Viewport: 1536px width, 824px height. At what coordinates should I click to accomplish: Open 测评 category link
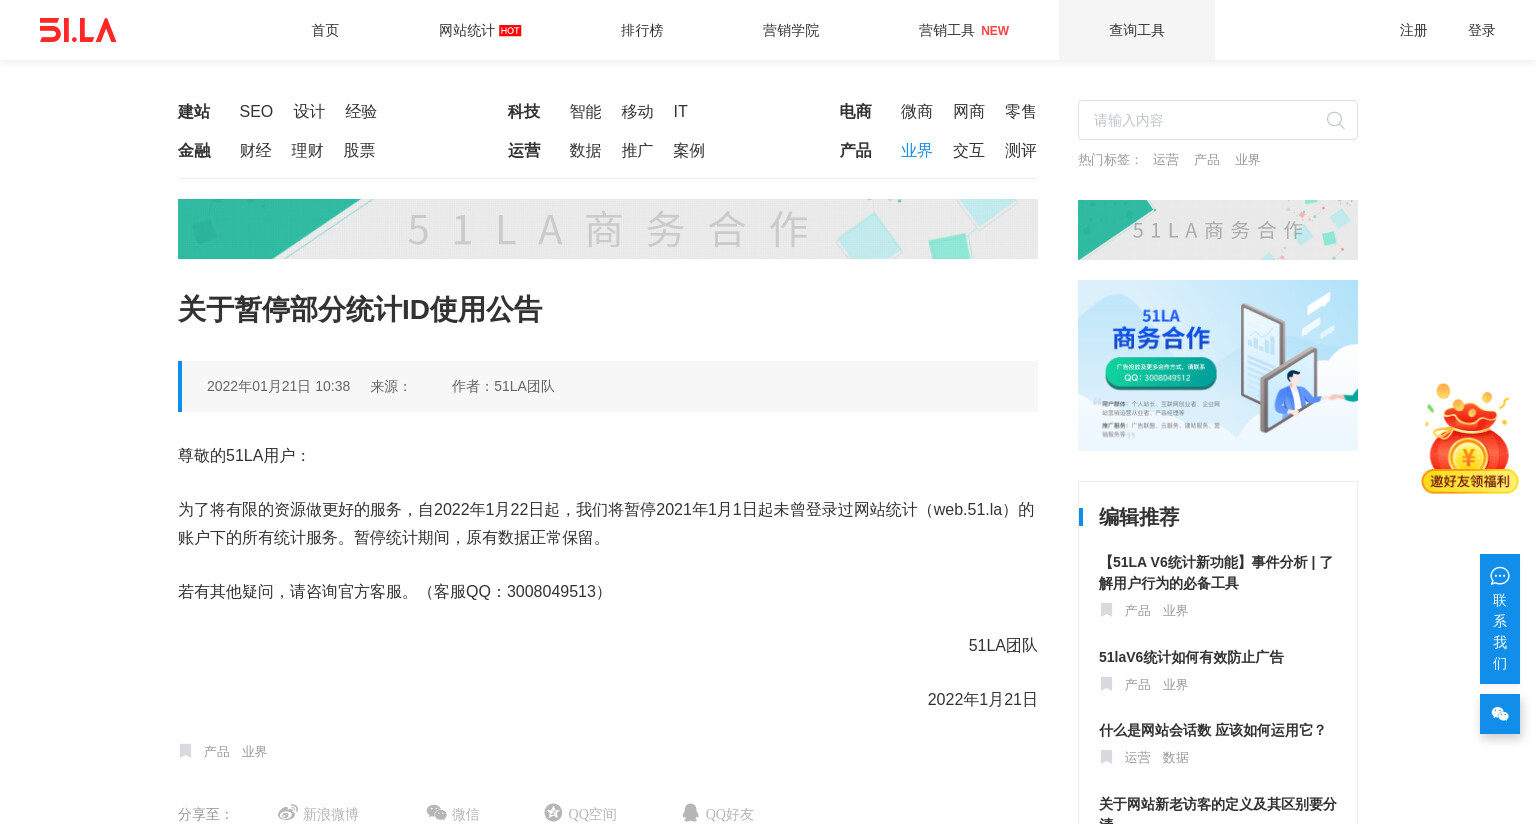[x=1021, y=150]
